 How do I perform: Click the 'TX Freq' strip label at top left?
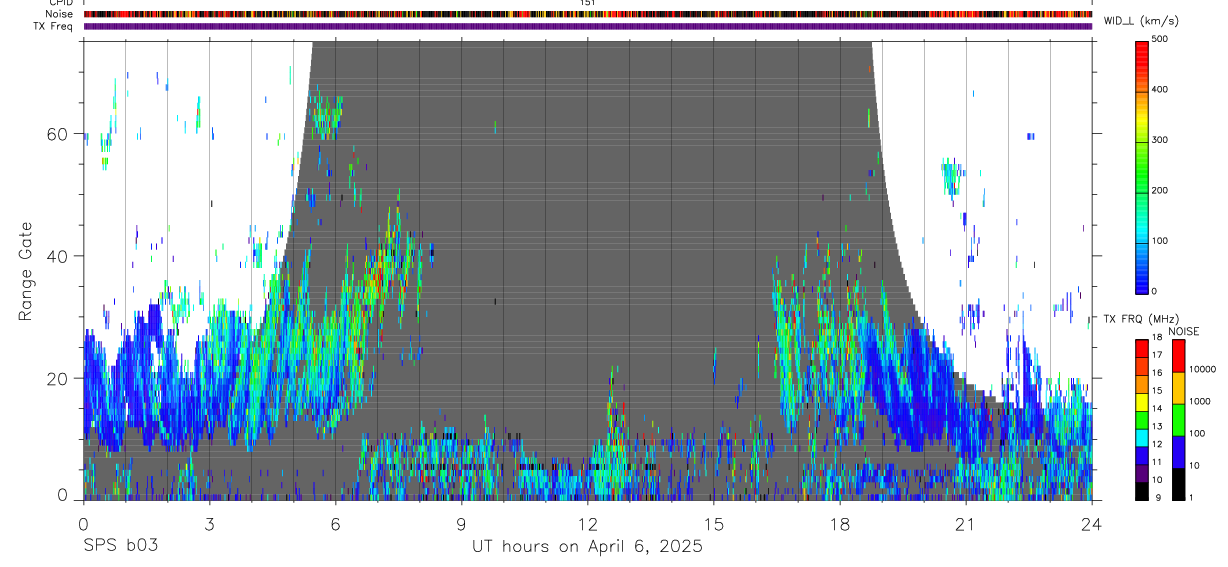(x=53, y=26)
